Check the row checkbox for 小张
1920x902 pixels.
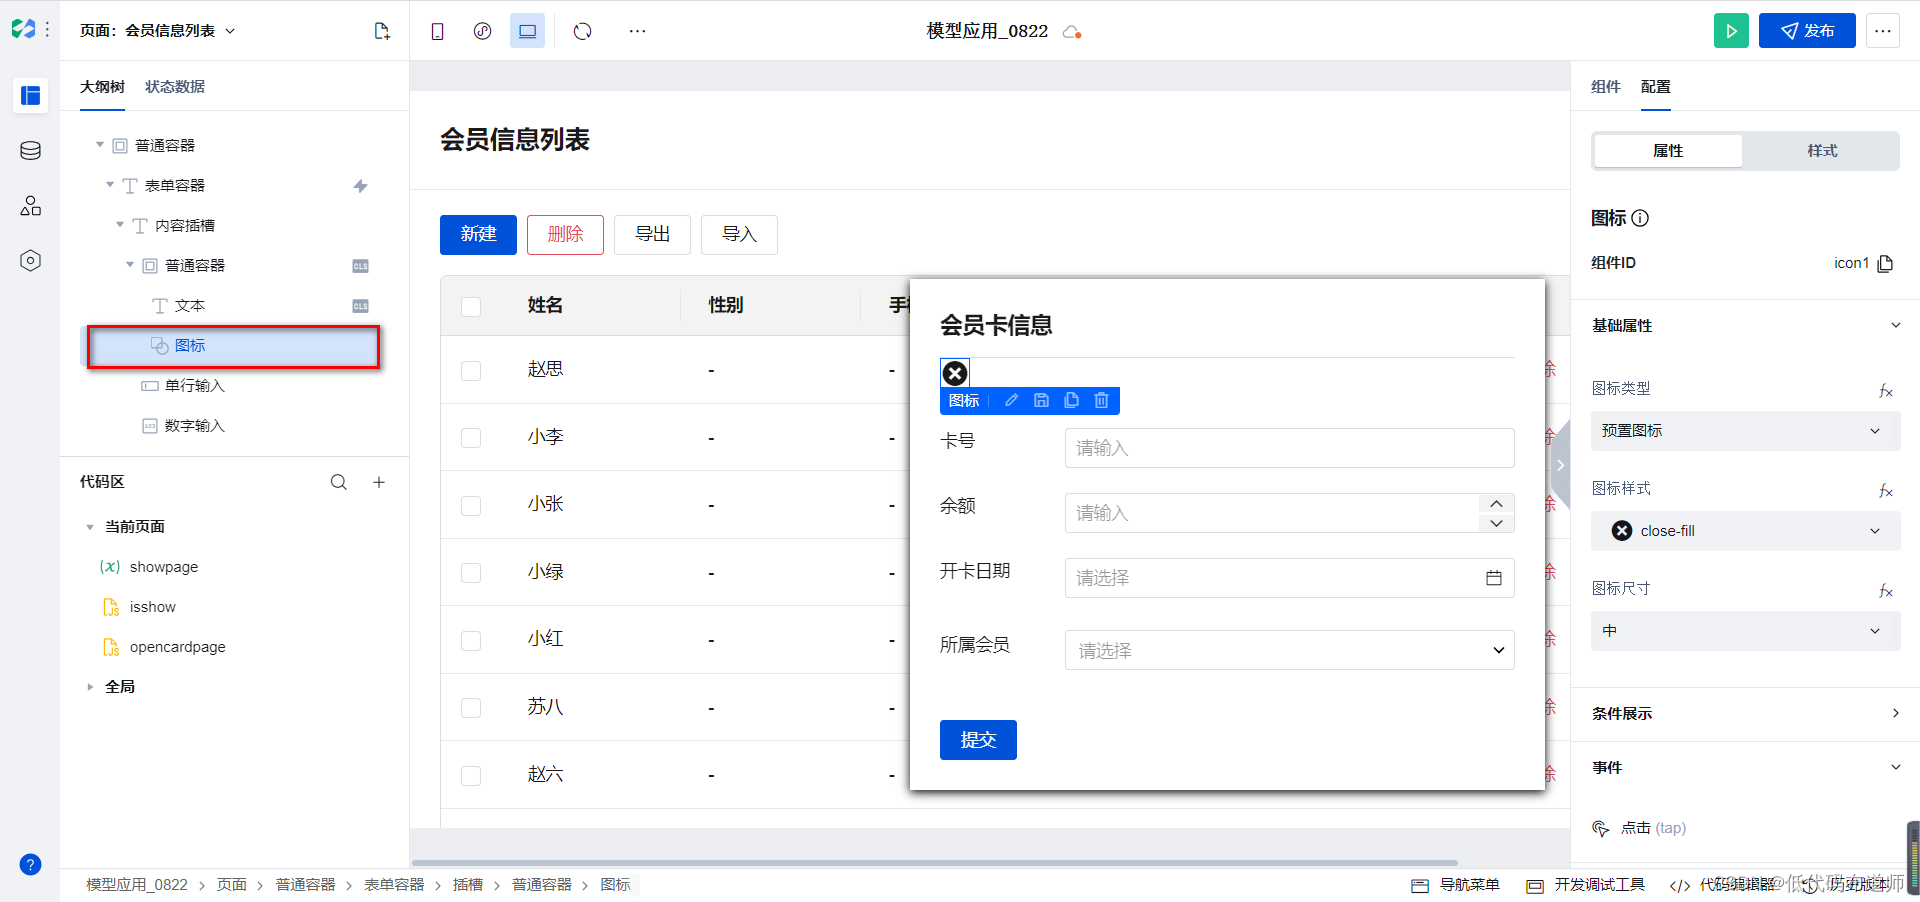tap(471, 506)
